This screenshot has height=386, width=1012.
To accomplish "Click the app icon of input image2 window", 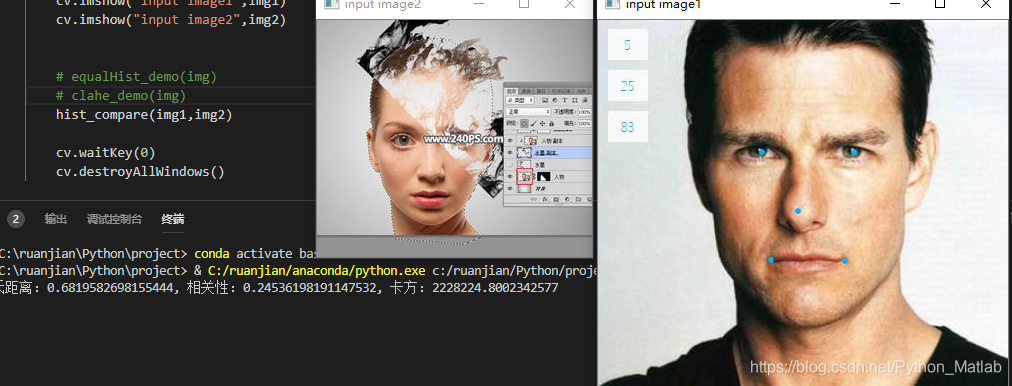I will coord(331,4).
